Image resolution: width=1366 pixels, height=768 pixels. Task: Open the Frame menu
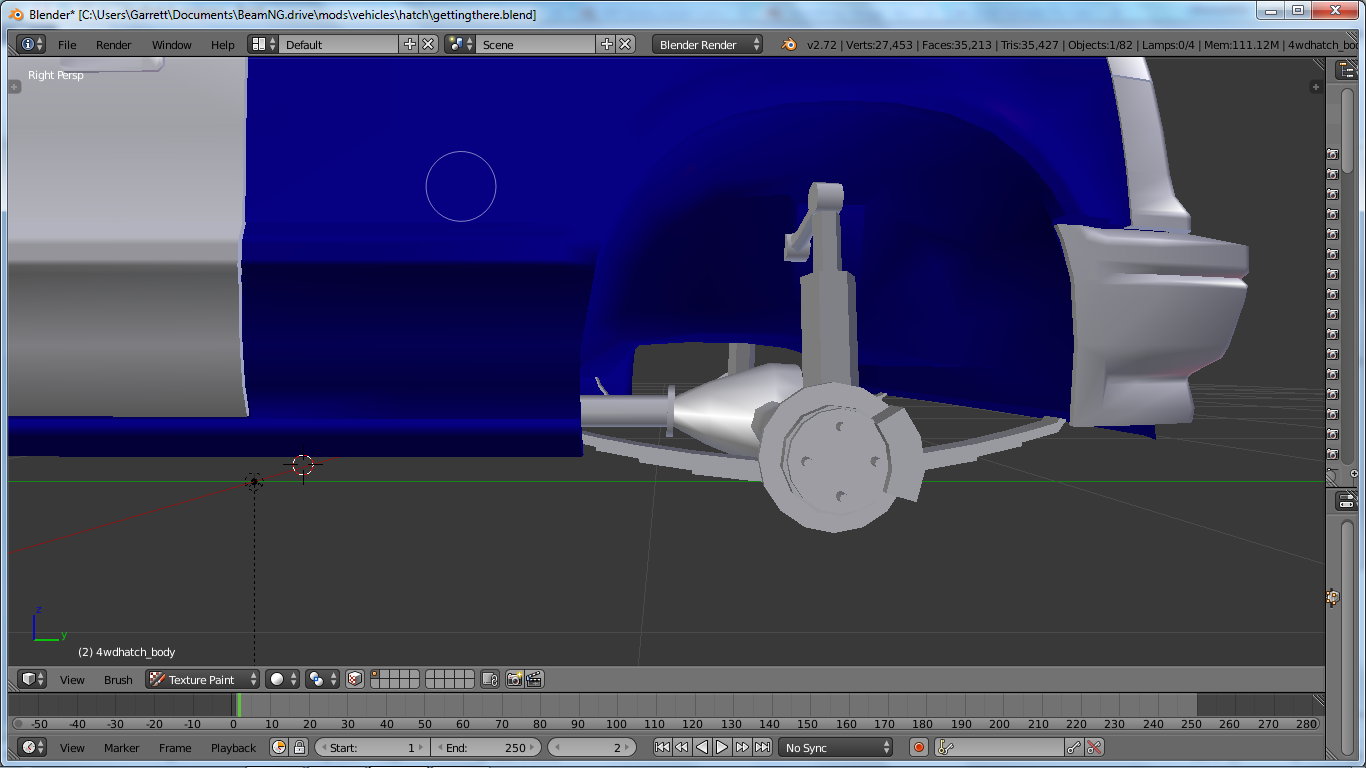pos(175,748)
